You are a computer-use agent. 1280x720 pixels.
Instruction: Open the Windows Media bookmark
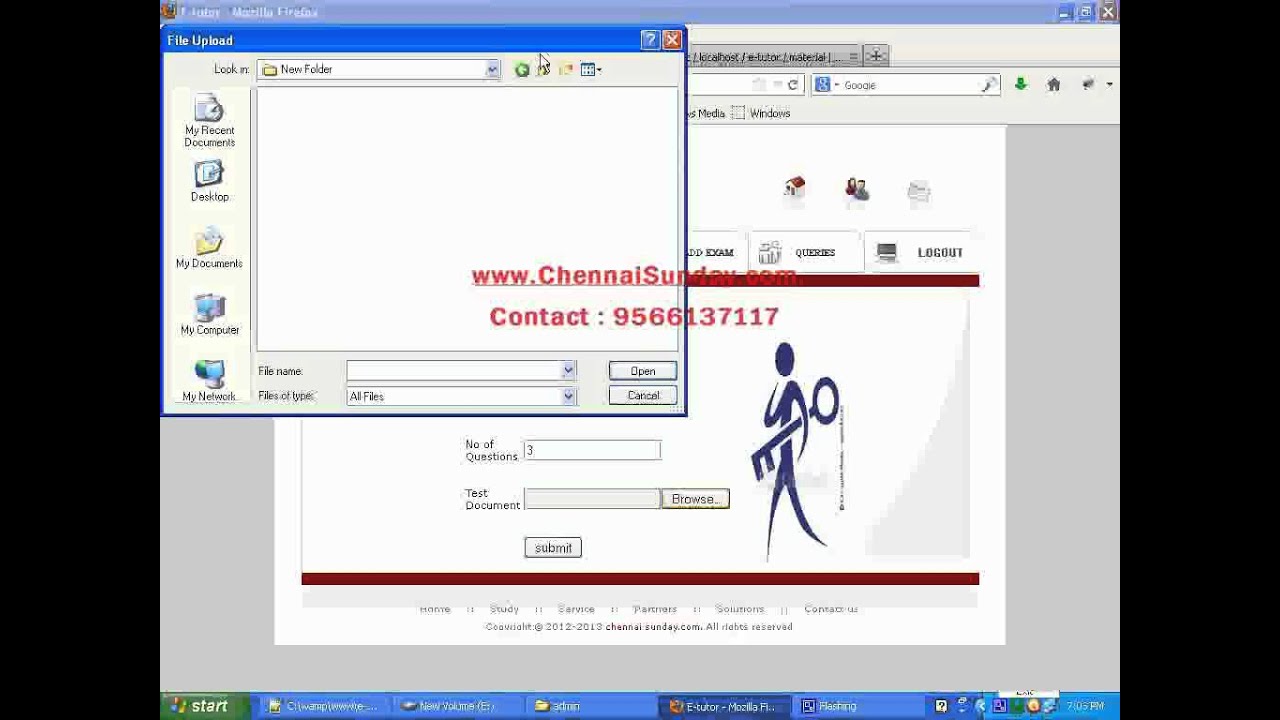pyautogui.click(x=706, y=113)
